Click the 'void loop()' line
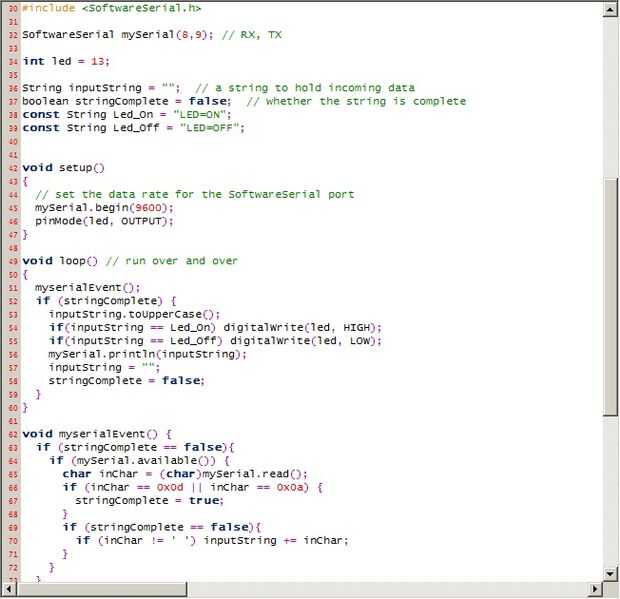 pos(130,261)
